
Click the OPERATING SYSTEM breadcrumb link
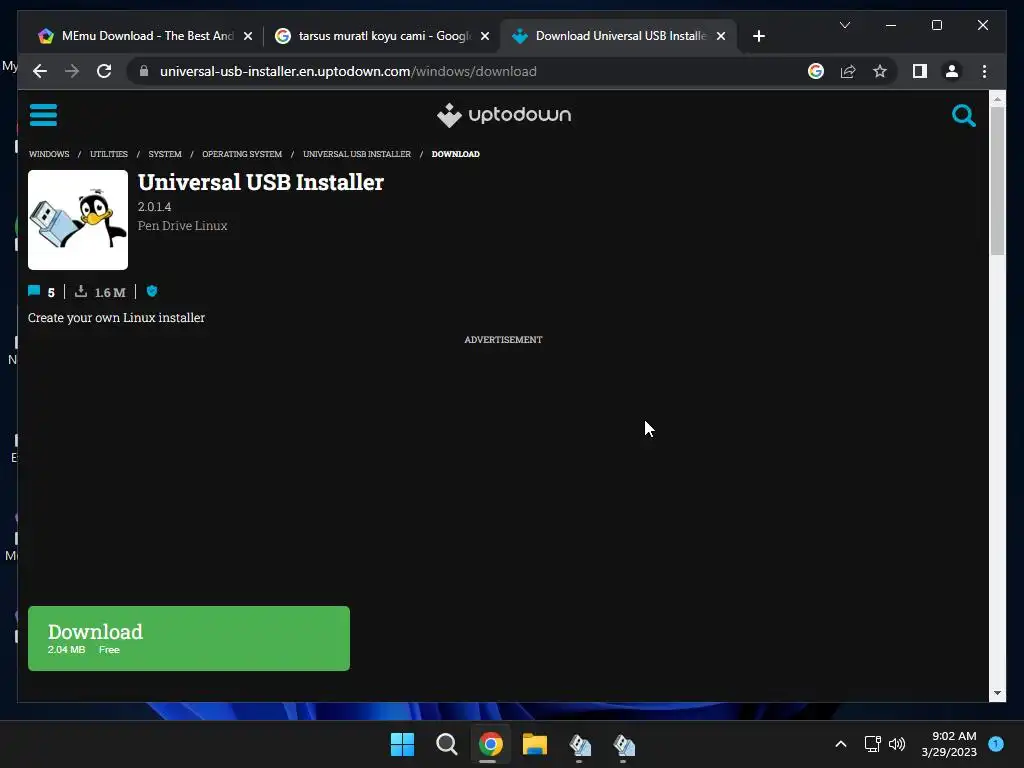tap(242, 154)
